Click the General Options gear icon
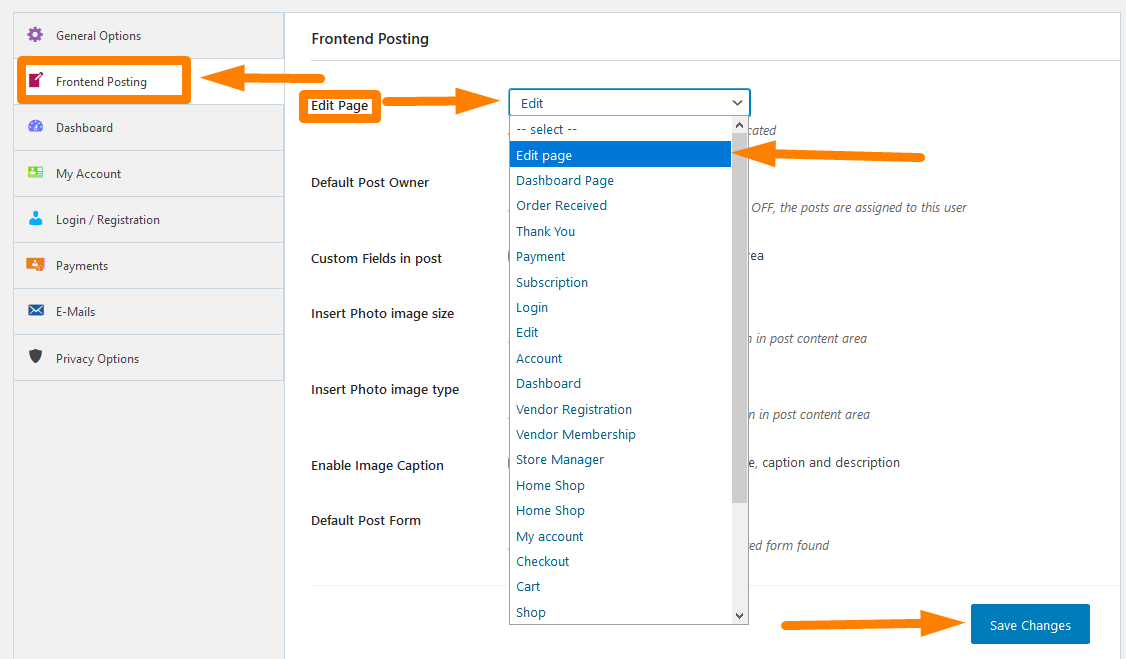 pyautogui.click(x=35, y=34)
